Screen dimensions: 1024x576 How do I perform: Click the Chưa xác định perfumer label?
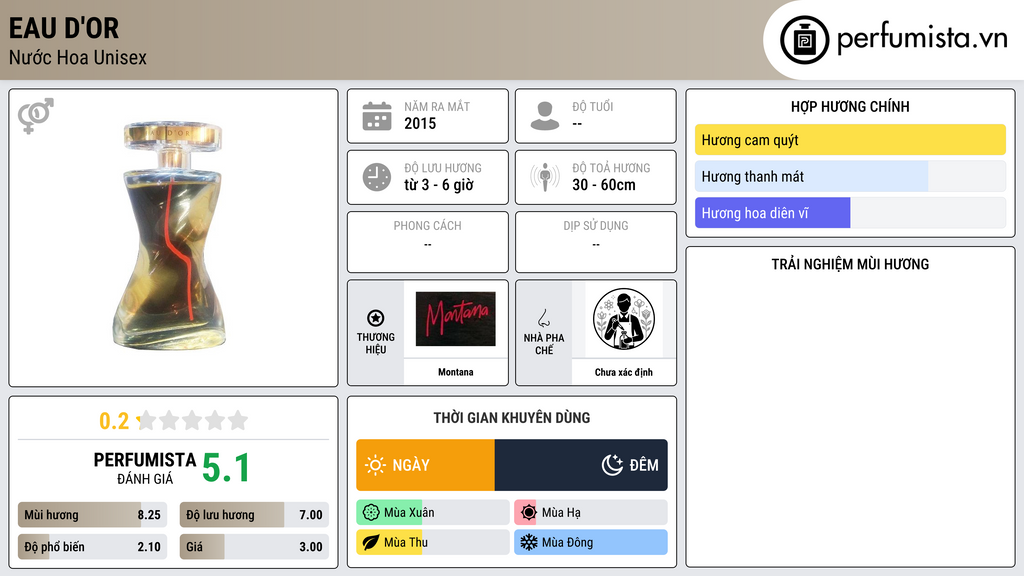(624, 372)
